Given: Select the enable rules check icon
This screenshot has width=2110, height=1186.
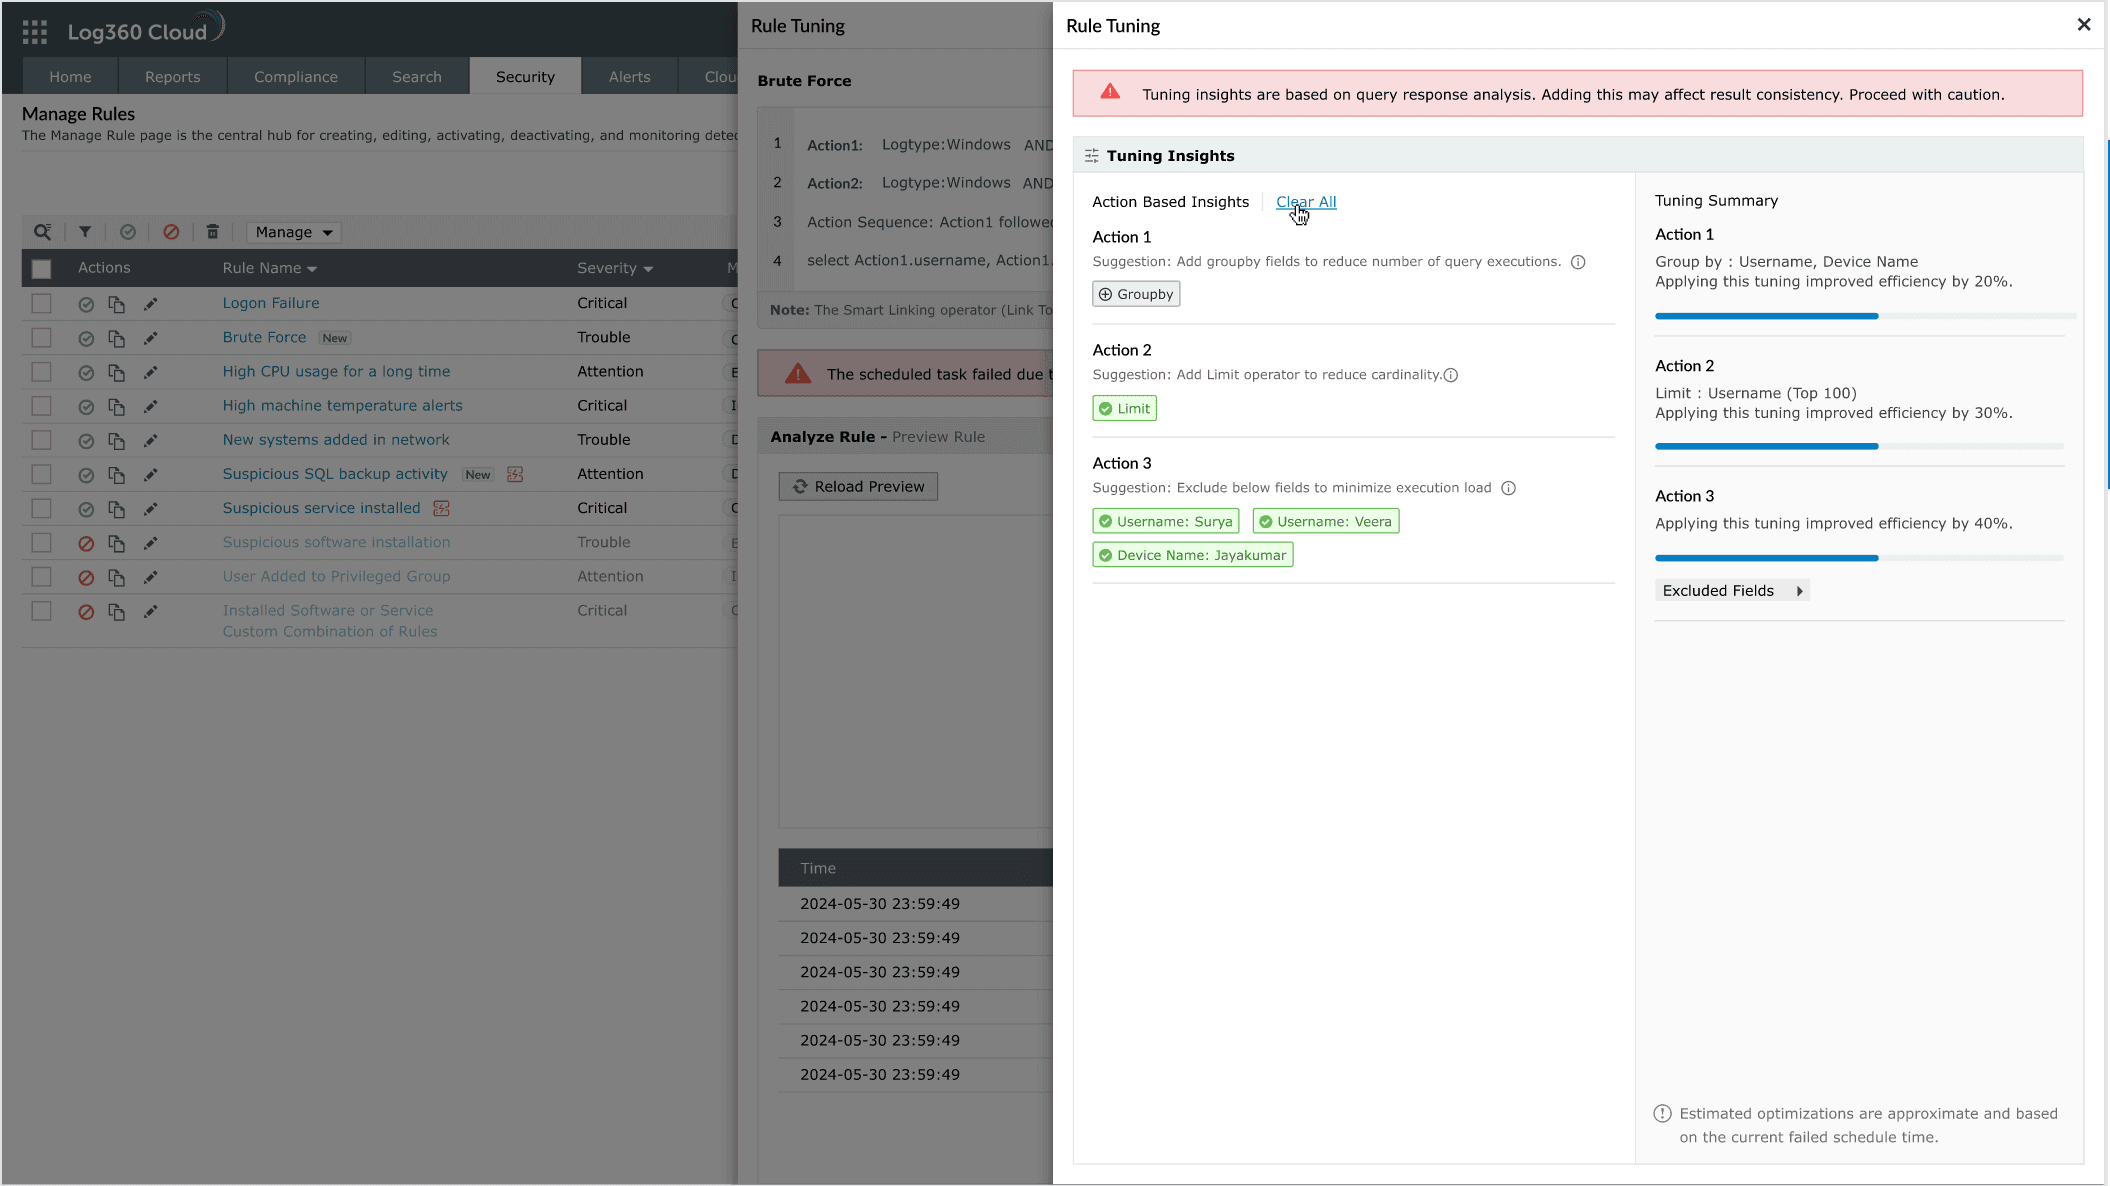Looking at the screenshot, I should click(x=128, y=231).
